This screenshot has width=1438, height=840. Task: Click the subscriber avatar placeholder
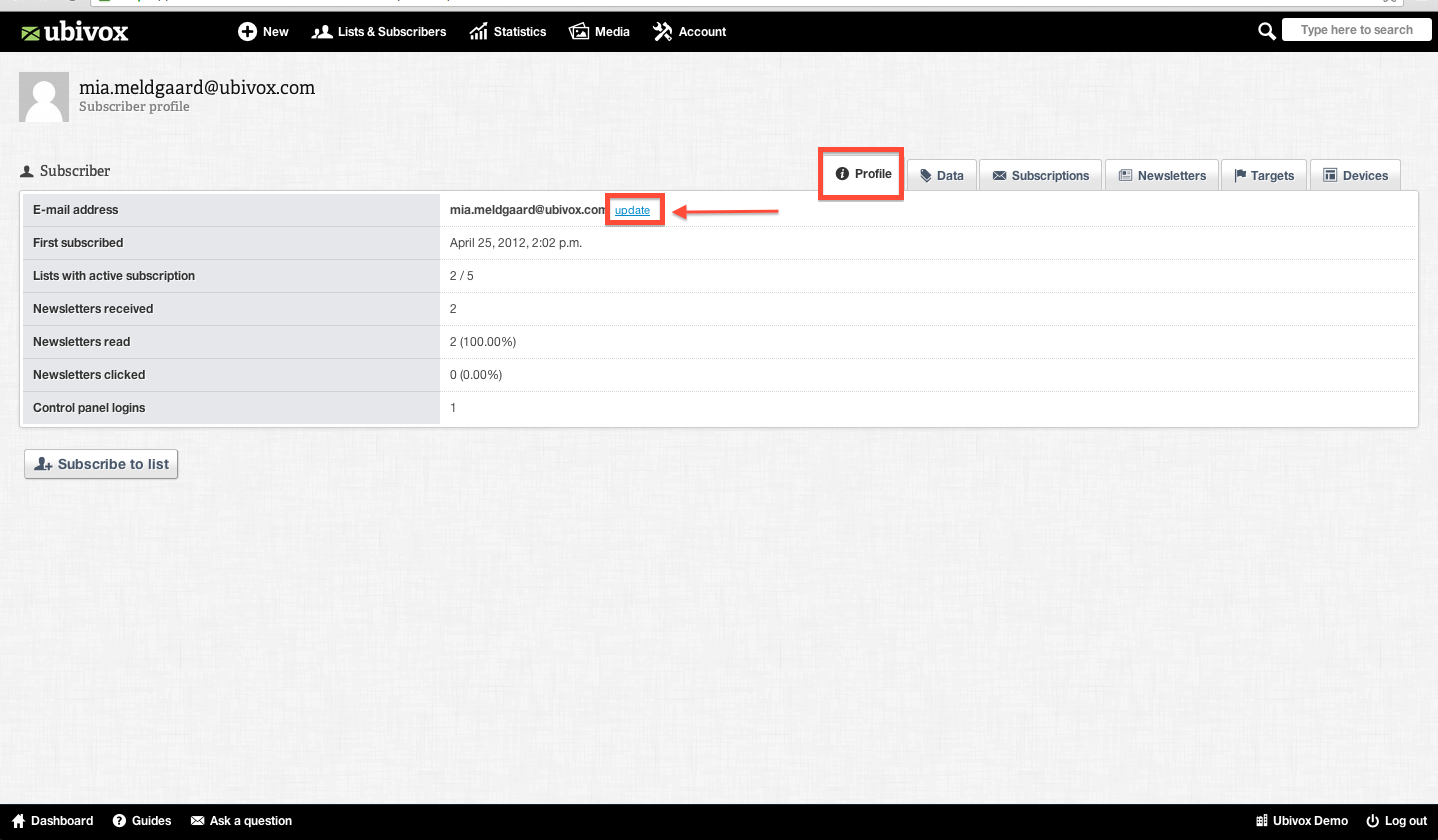(44, 97)
